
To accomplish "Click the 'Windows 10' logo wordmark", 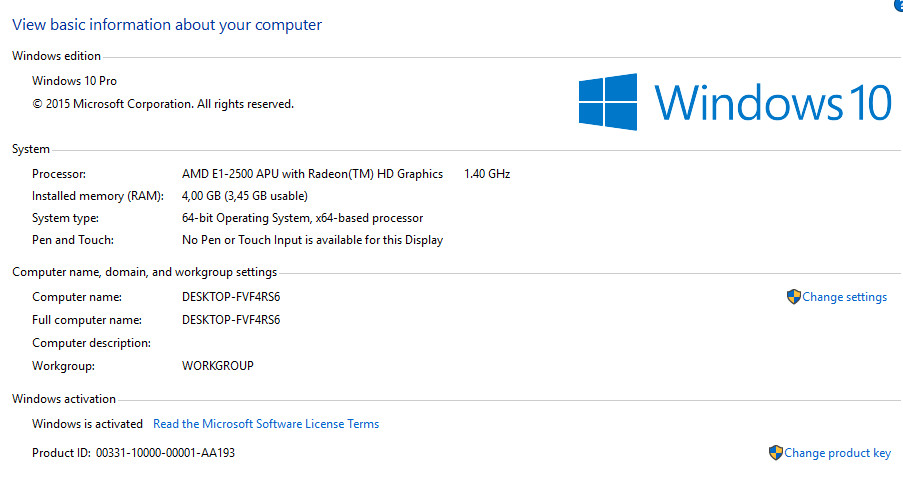I will click(773, 103).
